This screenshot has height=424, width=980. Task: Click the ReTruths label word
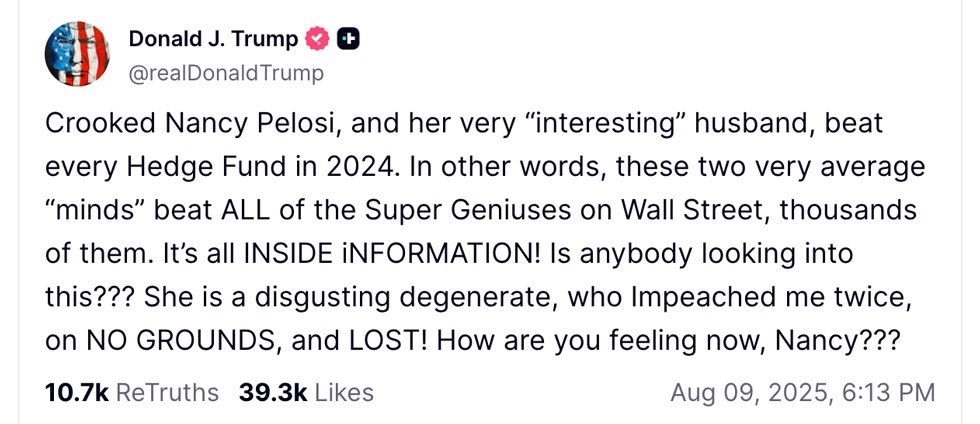(168, 393)
